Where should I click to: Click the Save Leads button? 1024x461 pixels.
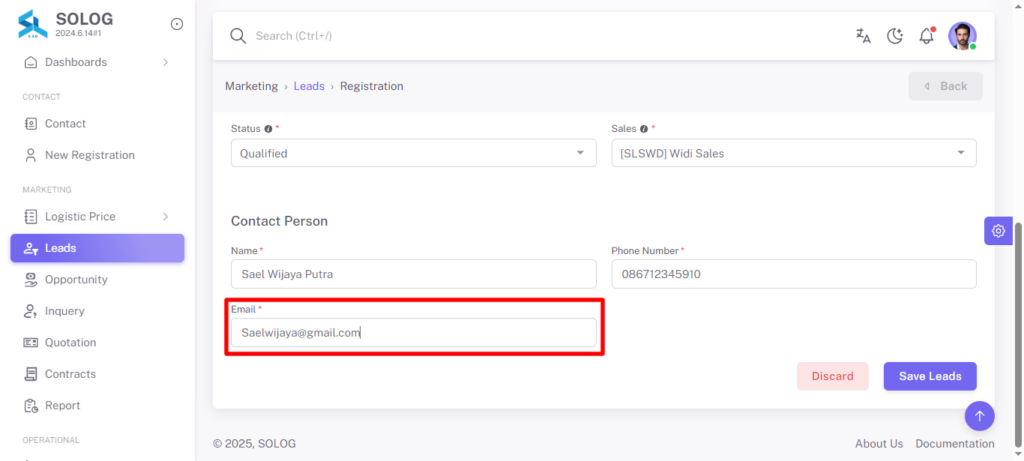(x=930, y=376)
